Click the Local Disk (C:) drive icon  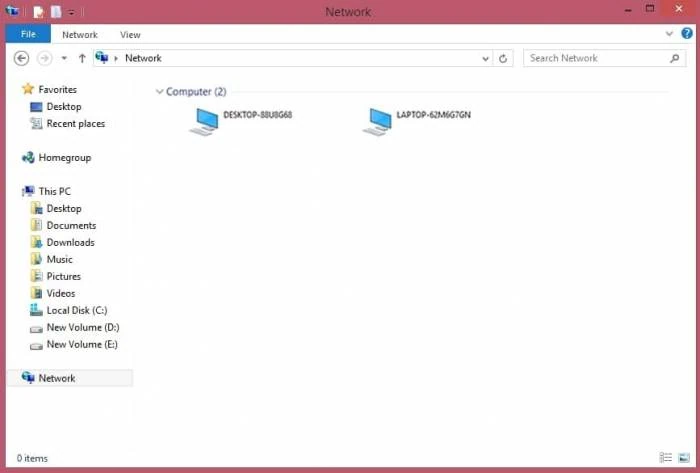pyautogui.click(x=36, y=310)
